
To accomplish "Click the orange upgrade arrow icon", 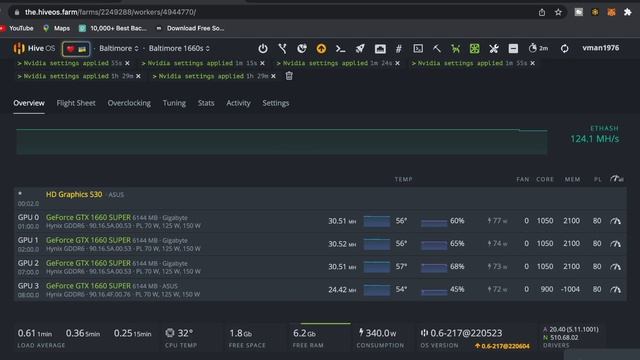I will (x=321, y=49).
